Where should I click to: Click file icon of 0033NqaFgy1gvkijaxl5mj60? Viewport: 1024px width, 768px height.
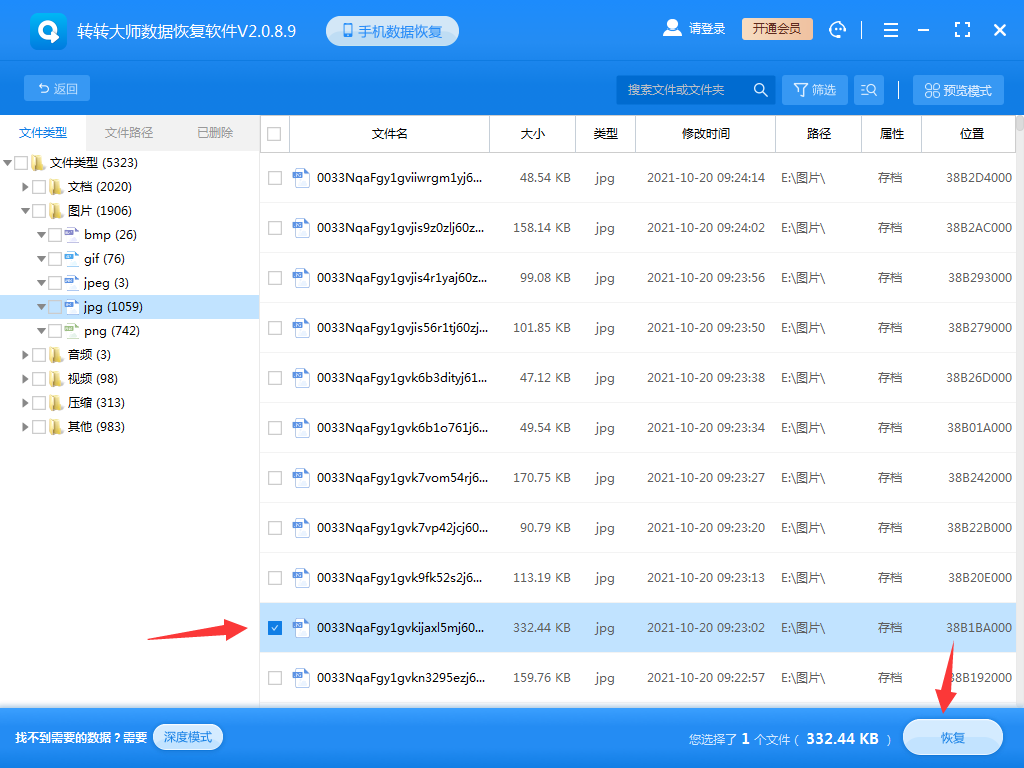pos(300,628)
